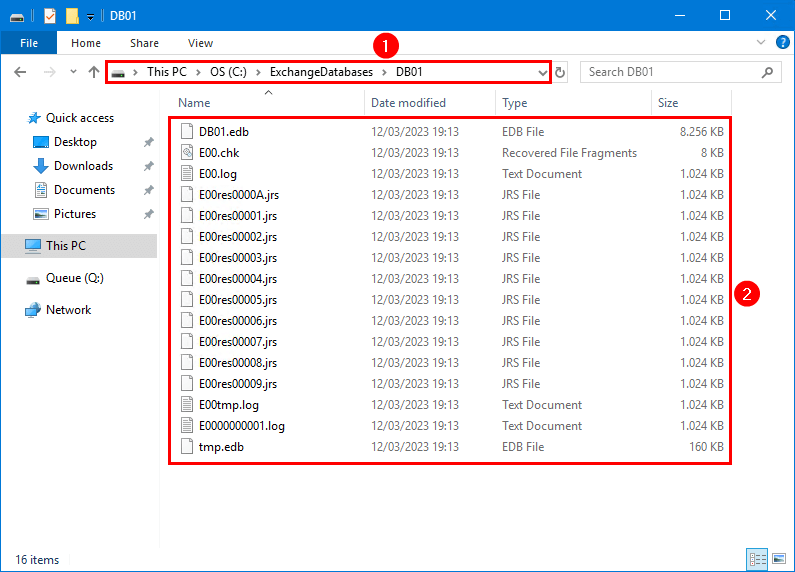Click This PC in the address breadcrumb
Screen dimensions: 795x572
point(167,72)
